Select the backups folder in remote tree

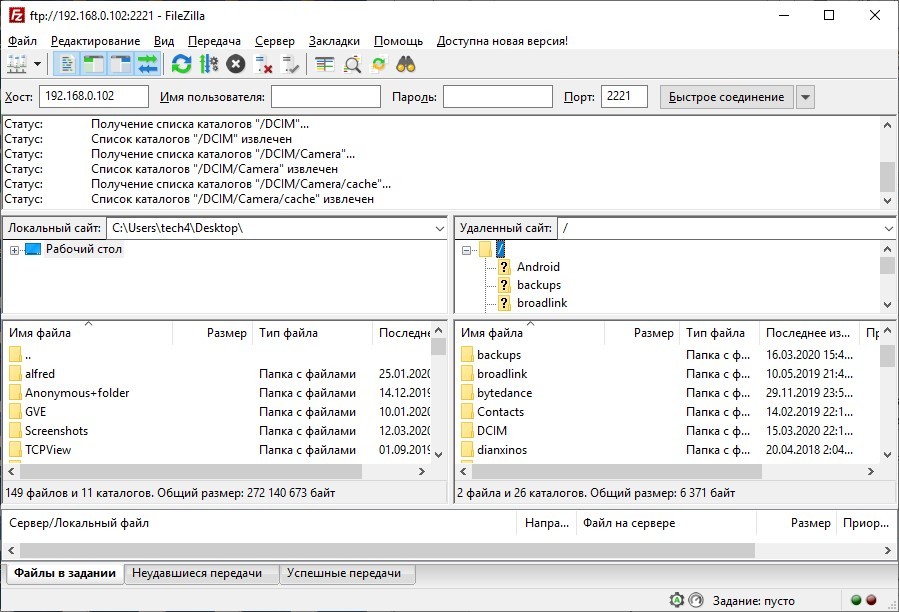tap(539, 285)
